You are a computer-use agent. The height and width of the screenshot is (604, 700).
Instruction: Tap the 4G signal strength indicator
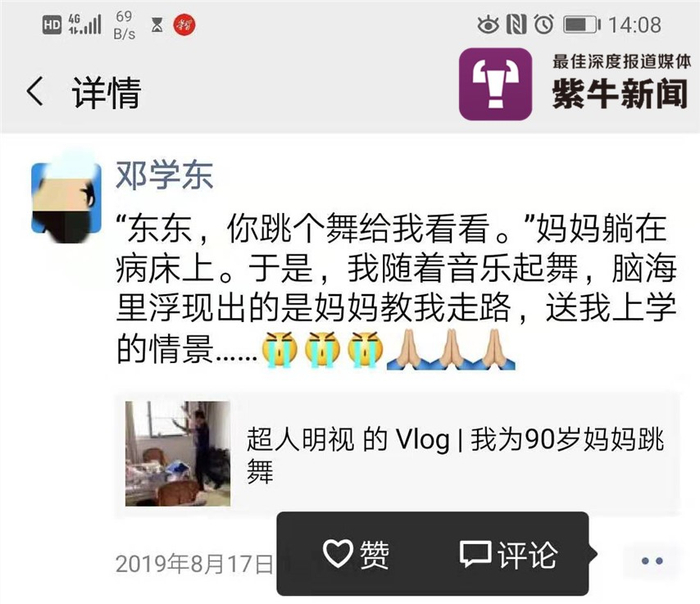85,24
